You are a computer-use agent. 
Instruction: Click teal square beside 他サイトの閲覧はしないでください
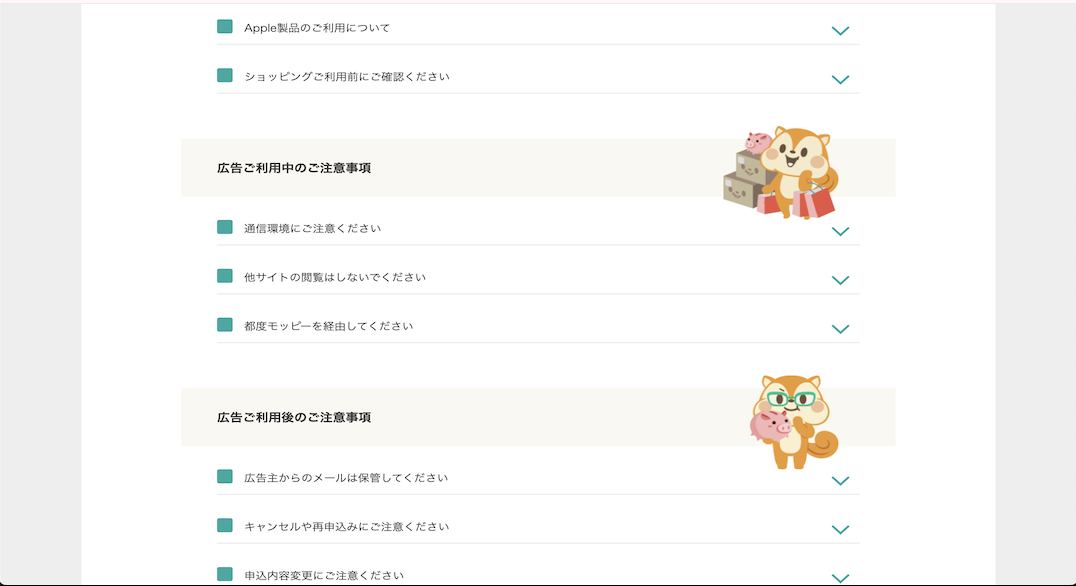click(x=224, y=276)
